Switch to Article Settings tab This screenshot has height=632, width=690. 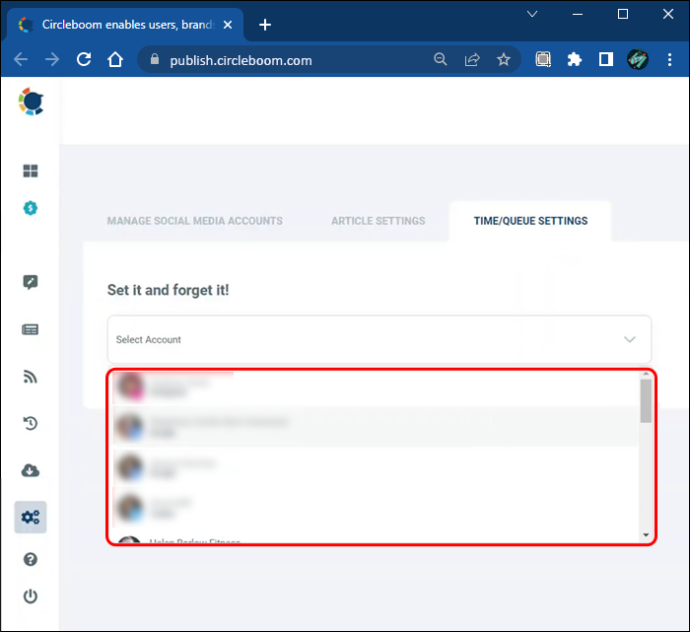[x=378, y=221]
